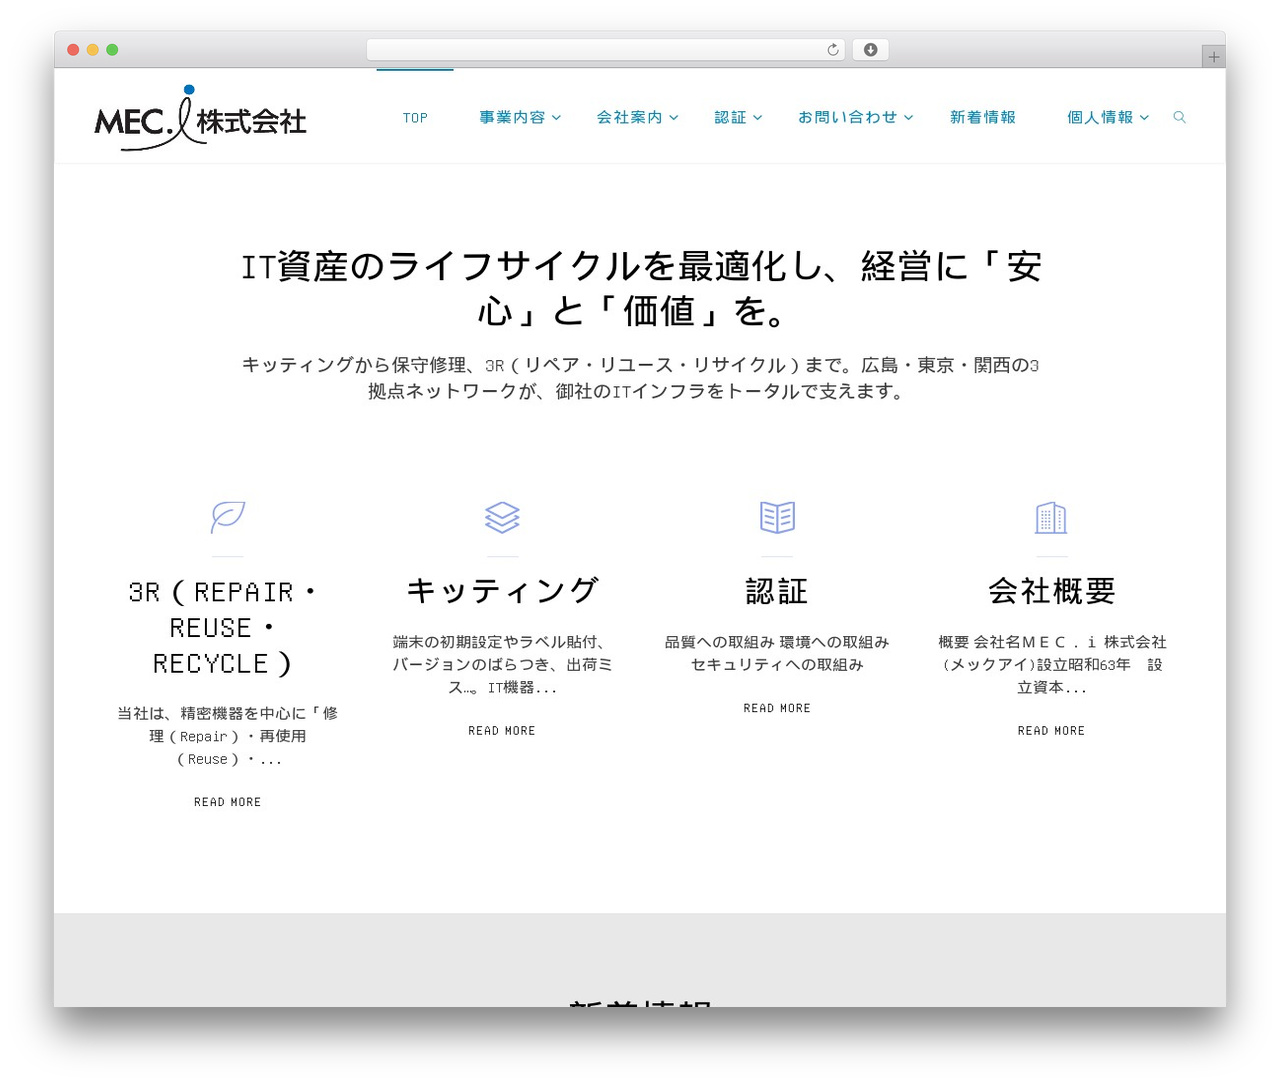Click description text 端末の初期設定やラベル貼付
The image size is (1280, 1084).
pos(502,664)
